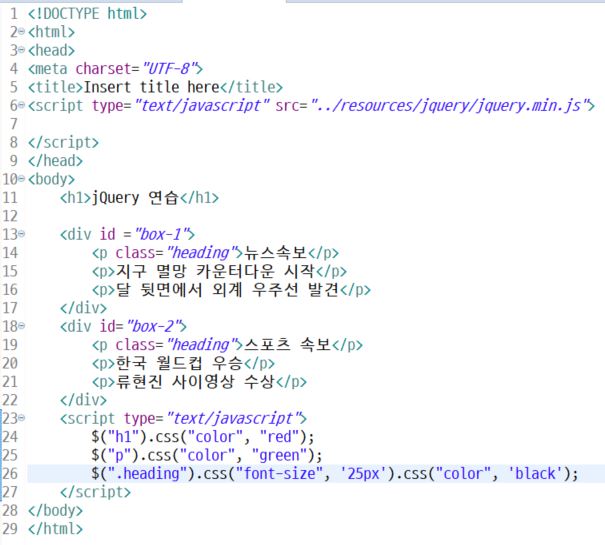Viewport: 605px width, 545px height.
Task: Click the "font-size" property string
Action: coord(280,474)
